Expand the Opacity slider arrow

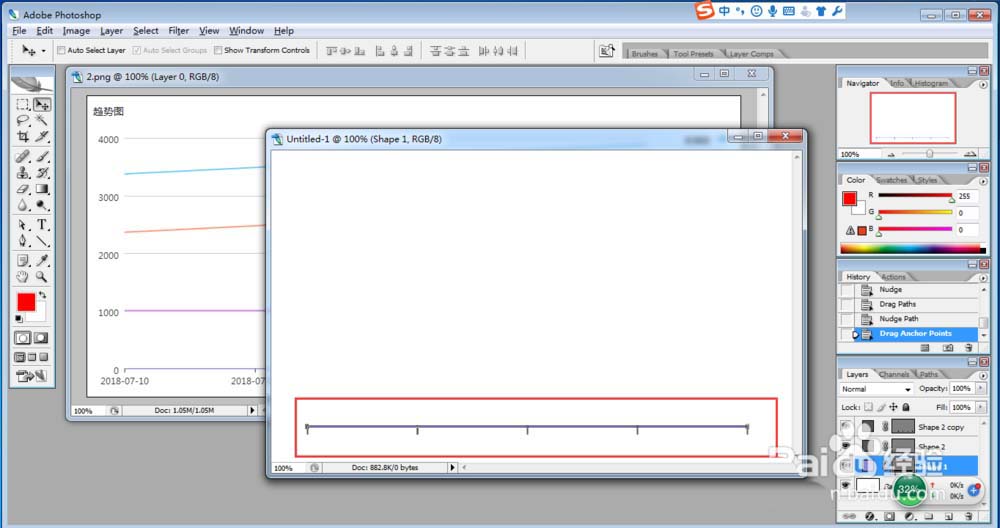click(x=979, y=388)
